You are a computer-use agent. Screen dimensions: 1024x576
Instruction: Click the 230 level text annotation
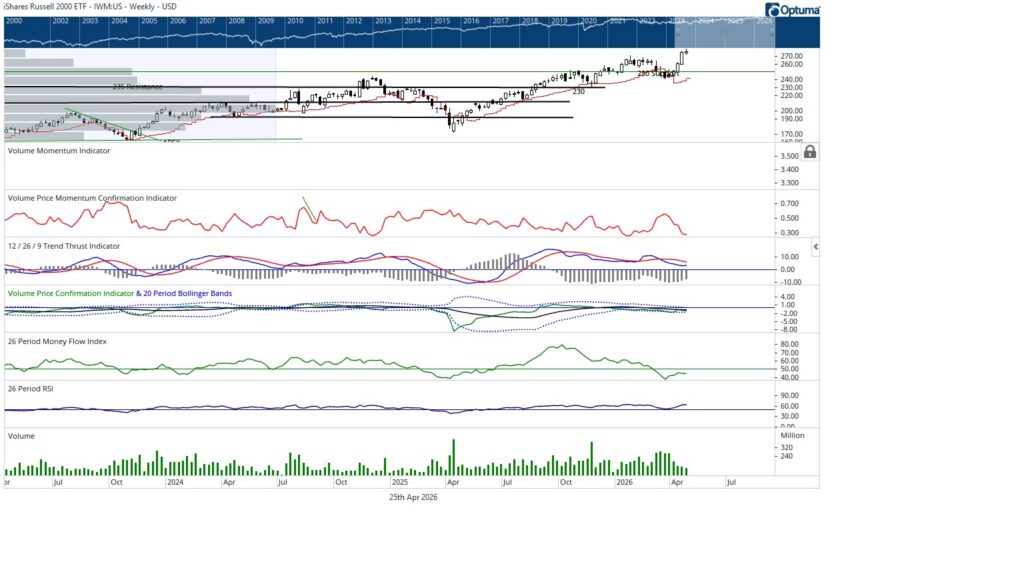point(578,92)
